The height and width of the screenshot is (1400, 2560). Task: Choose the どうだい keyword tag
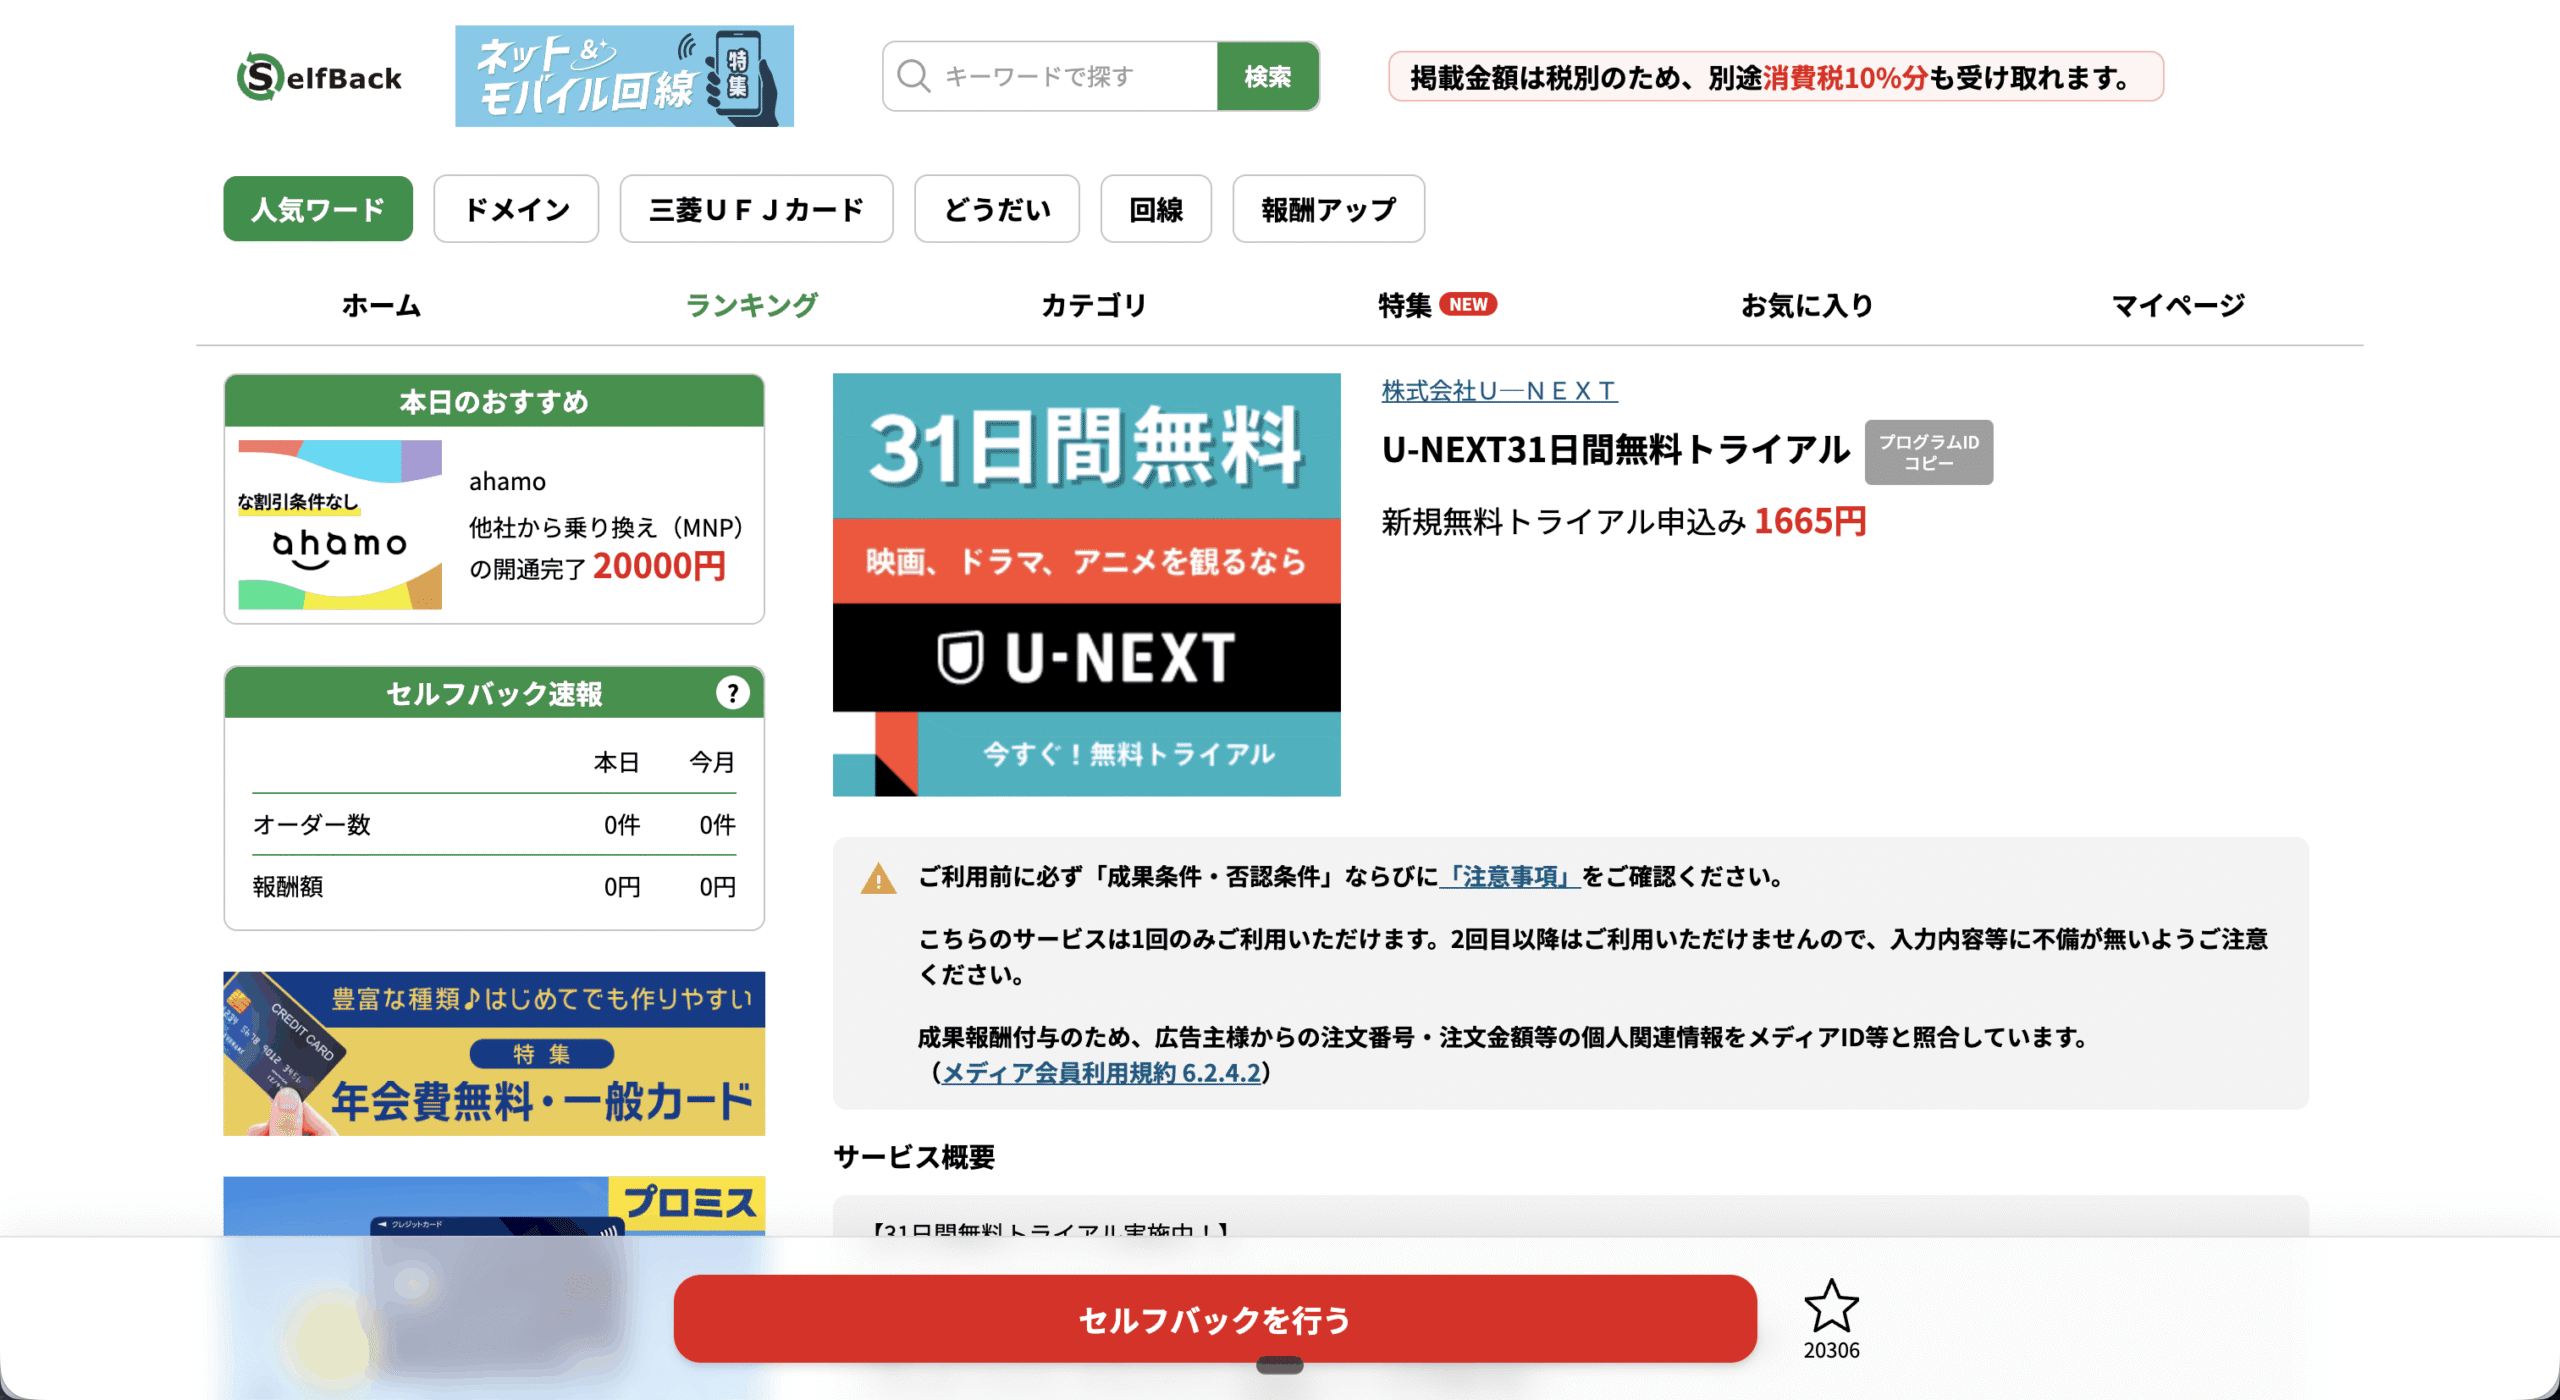pos(997,209)
